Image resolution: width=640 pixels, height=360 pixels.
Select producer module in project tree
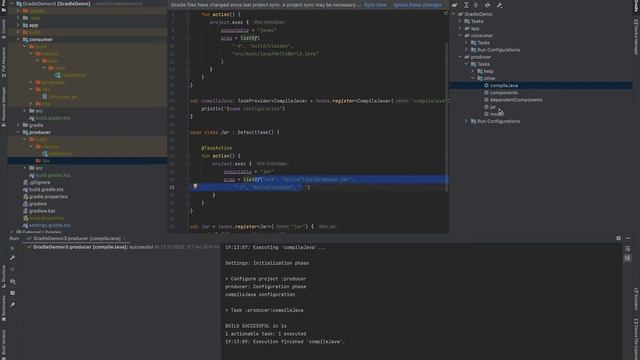[x=40, y=132]
